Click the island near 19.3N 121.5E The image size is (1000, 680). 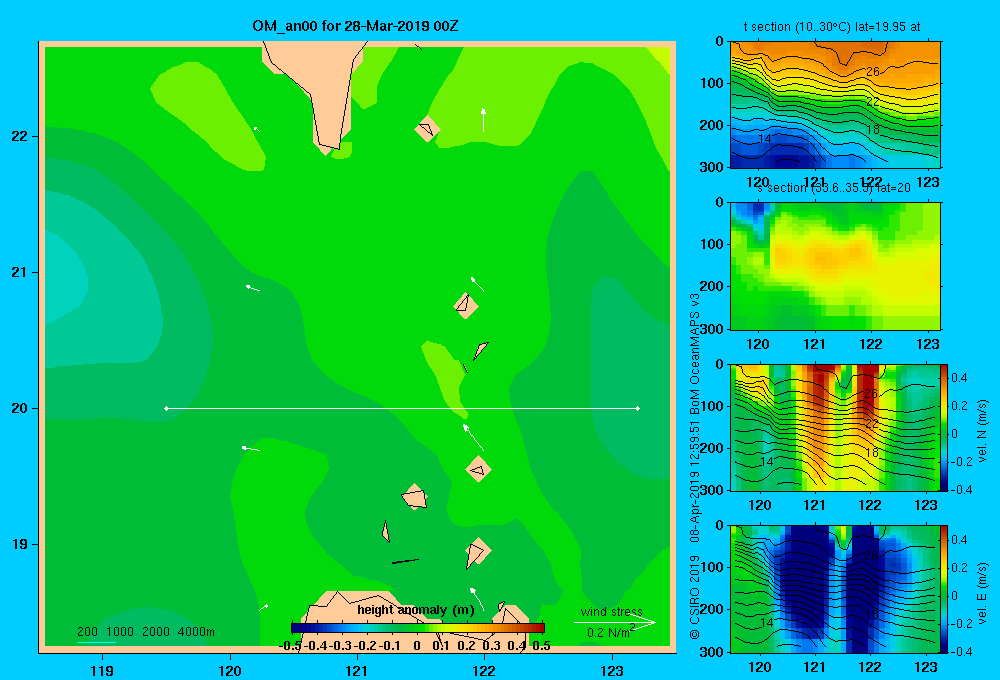pos(415,496)
